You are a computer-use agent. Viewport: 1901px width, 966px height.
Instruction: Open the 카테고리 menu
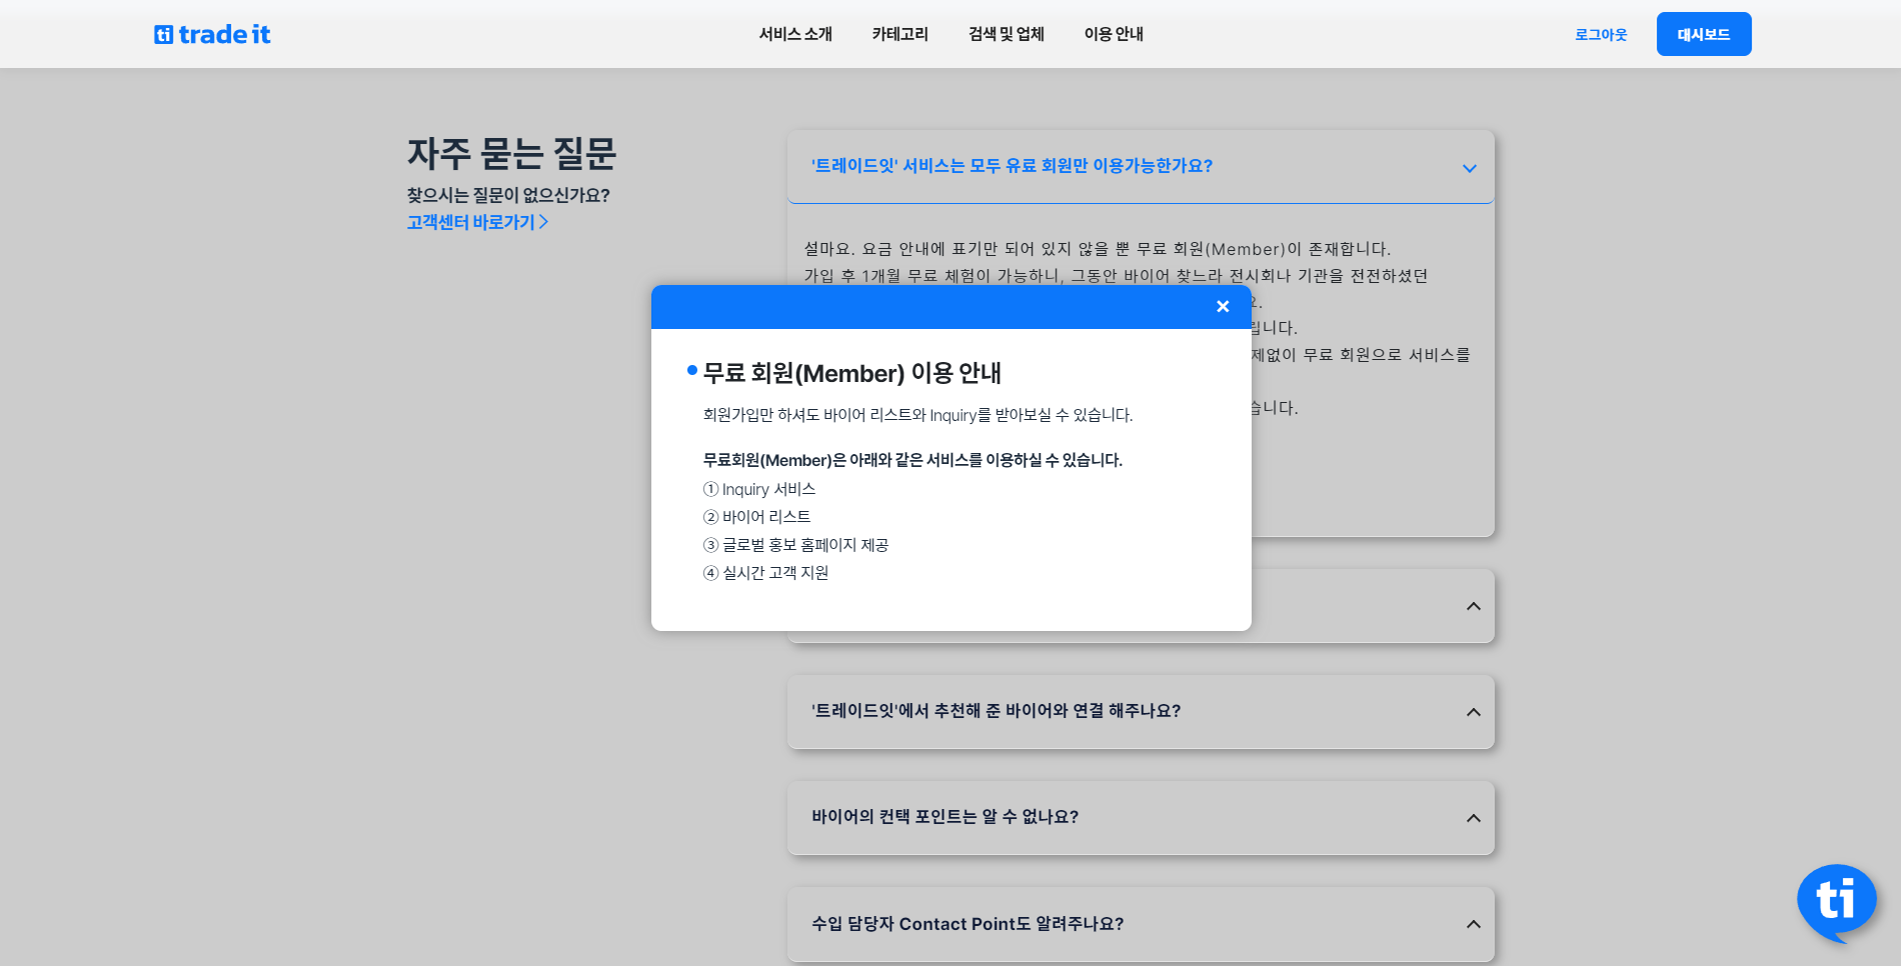(900, 34)
